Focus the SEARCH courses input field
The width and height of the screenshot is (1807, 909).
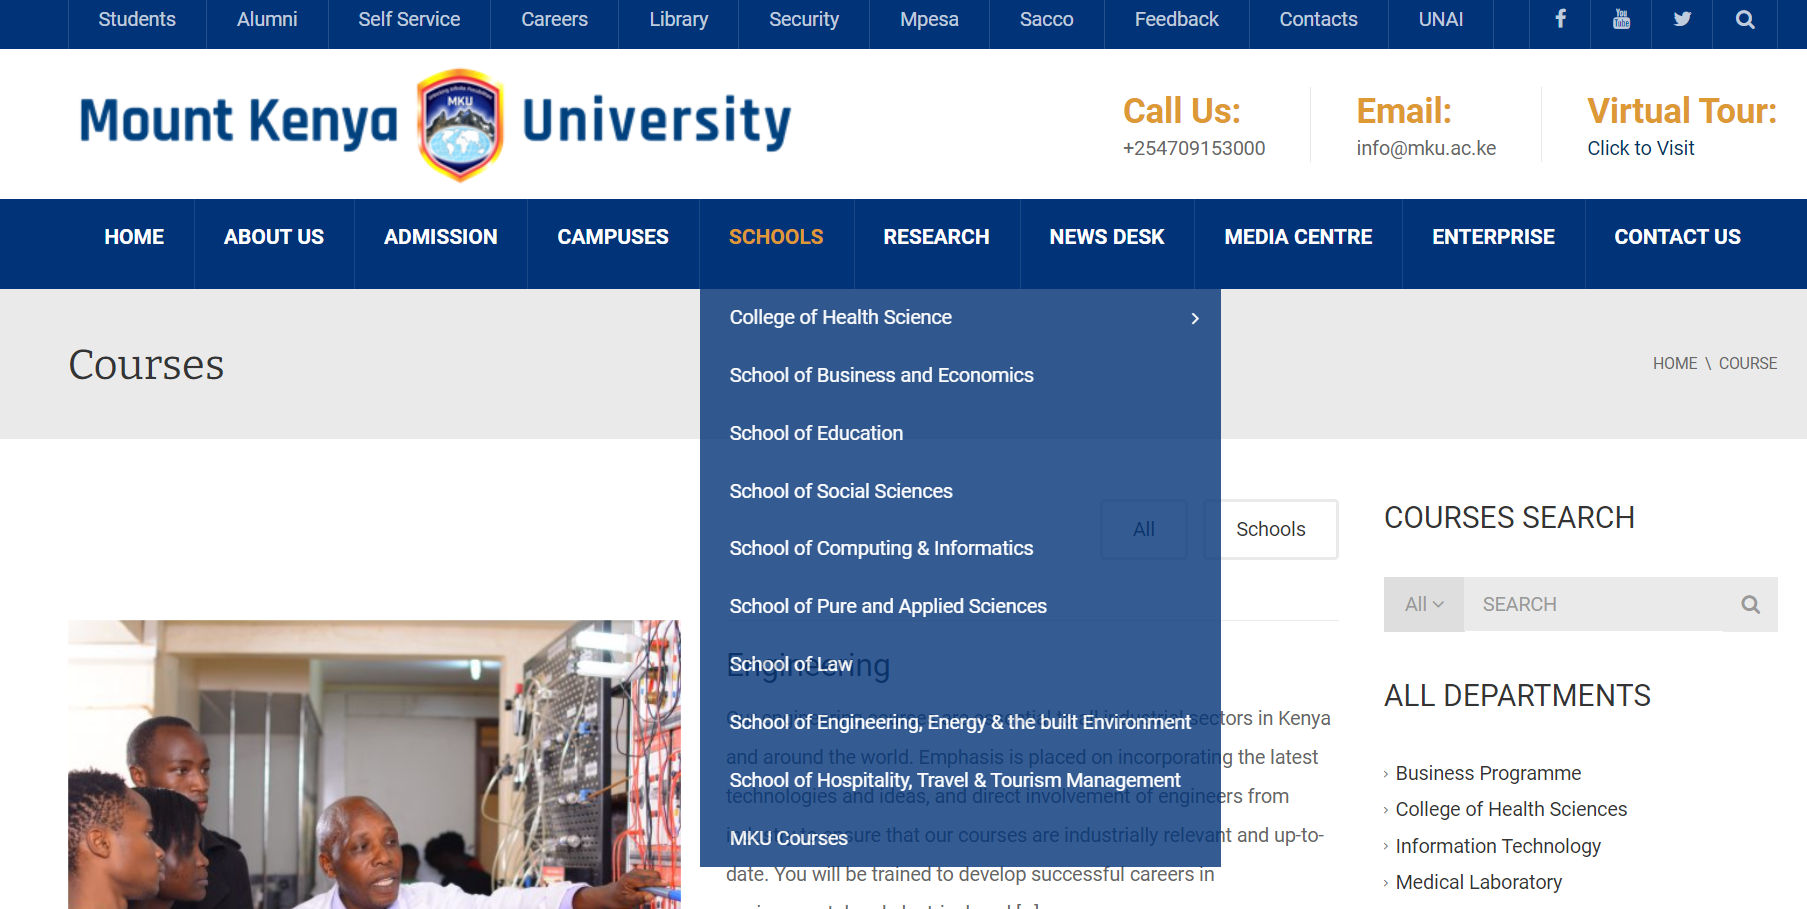pos(1594,604)
